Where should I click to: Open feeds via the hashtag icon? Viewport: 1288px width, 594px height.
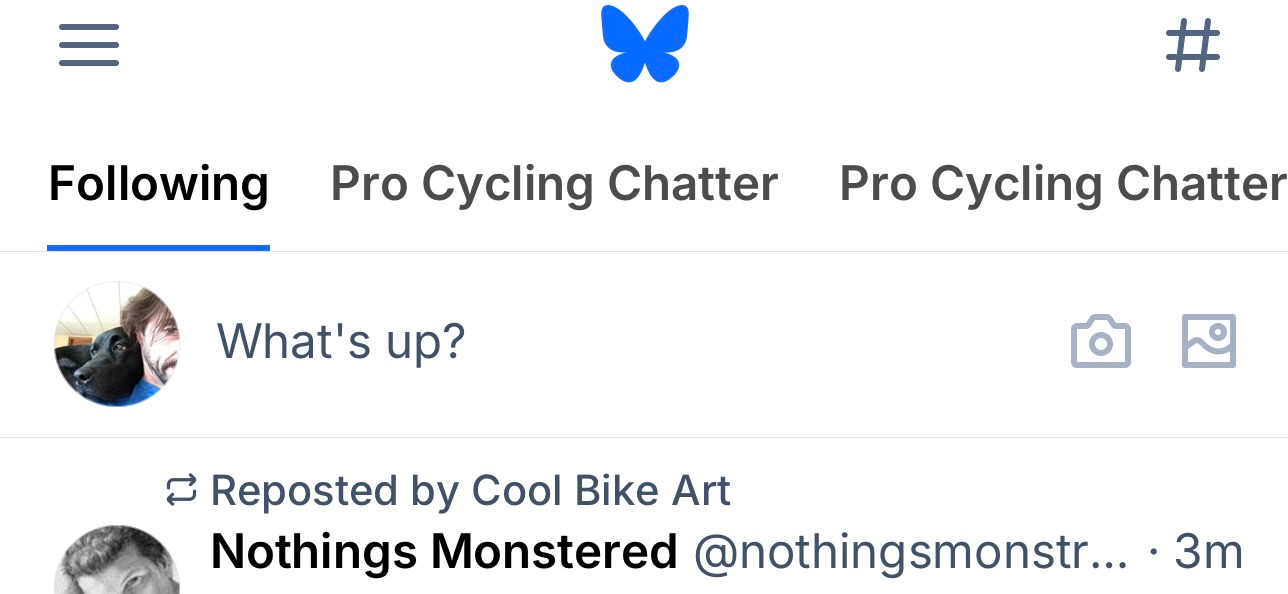coord(1193,46)
